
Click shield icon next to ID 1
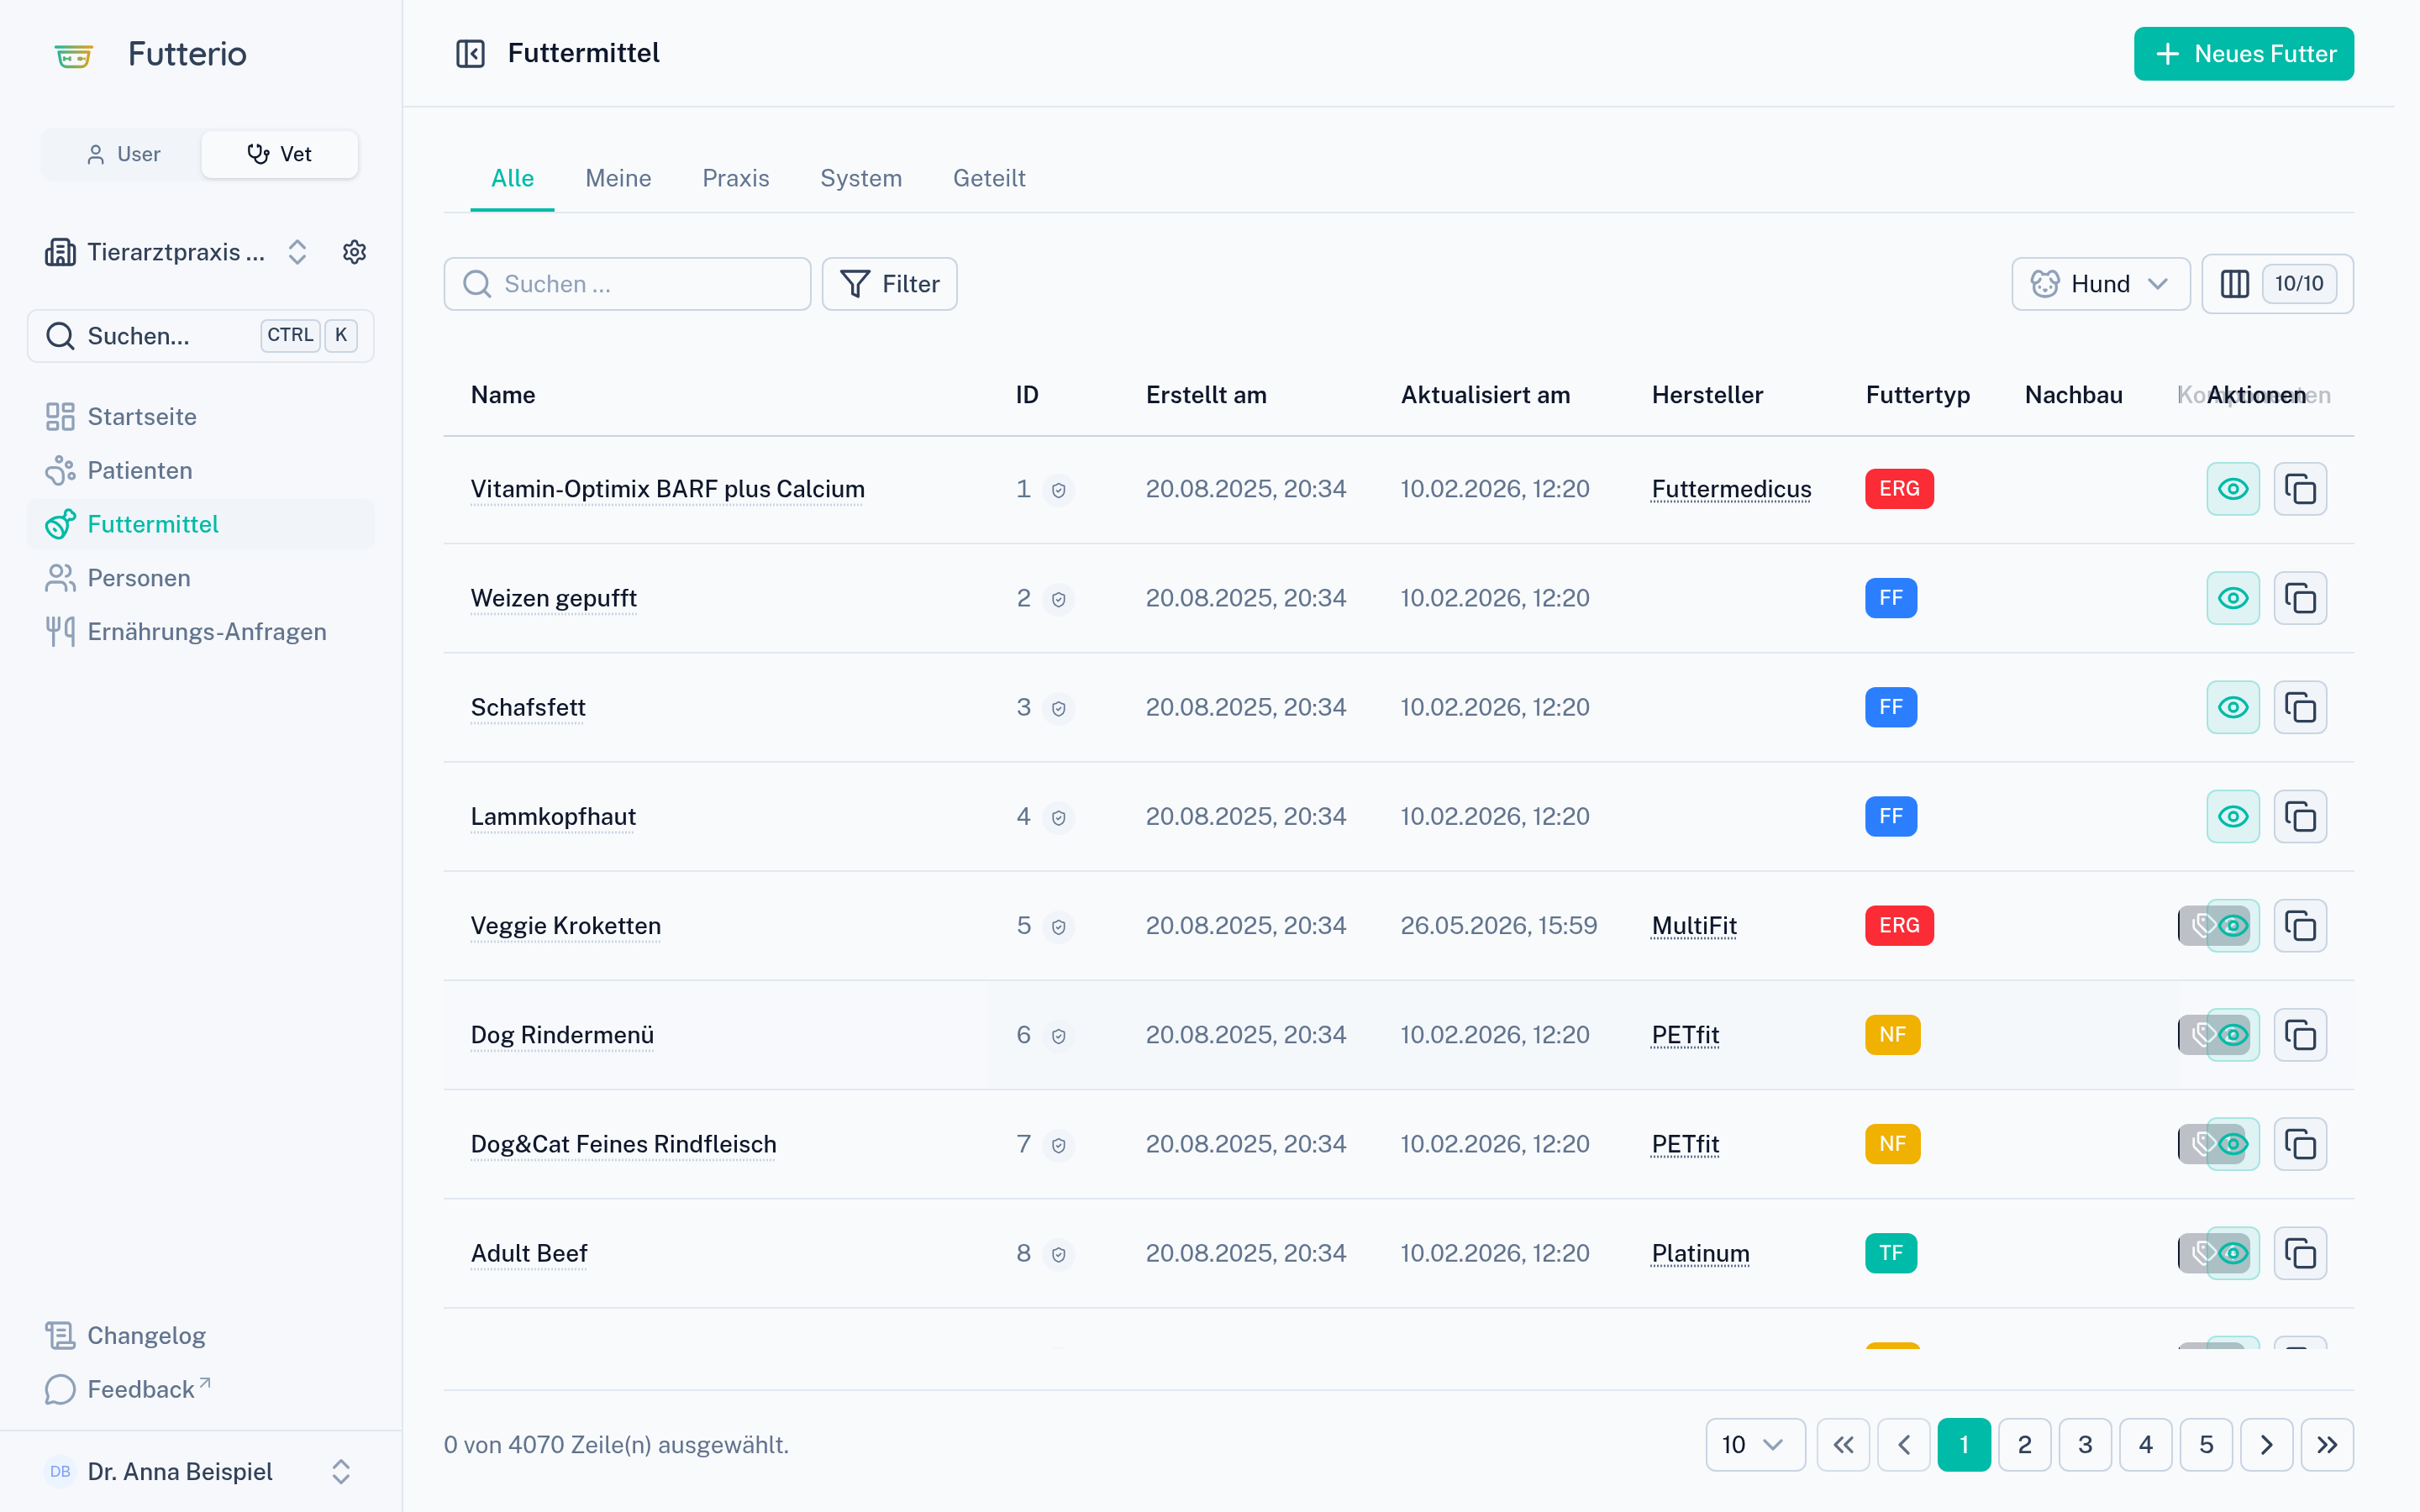pos(1058,490)
